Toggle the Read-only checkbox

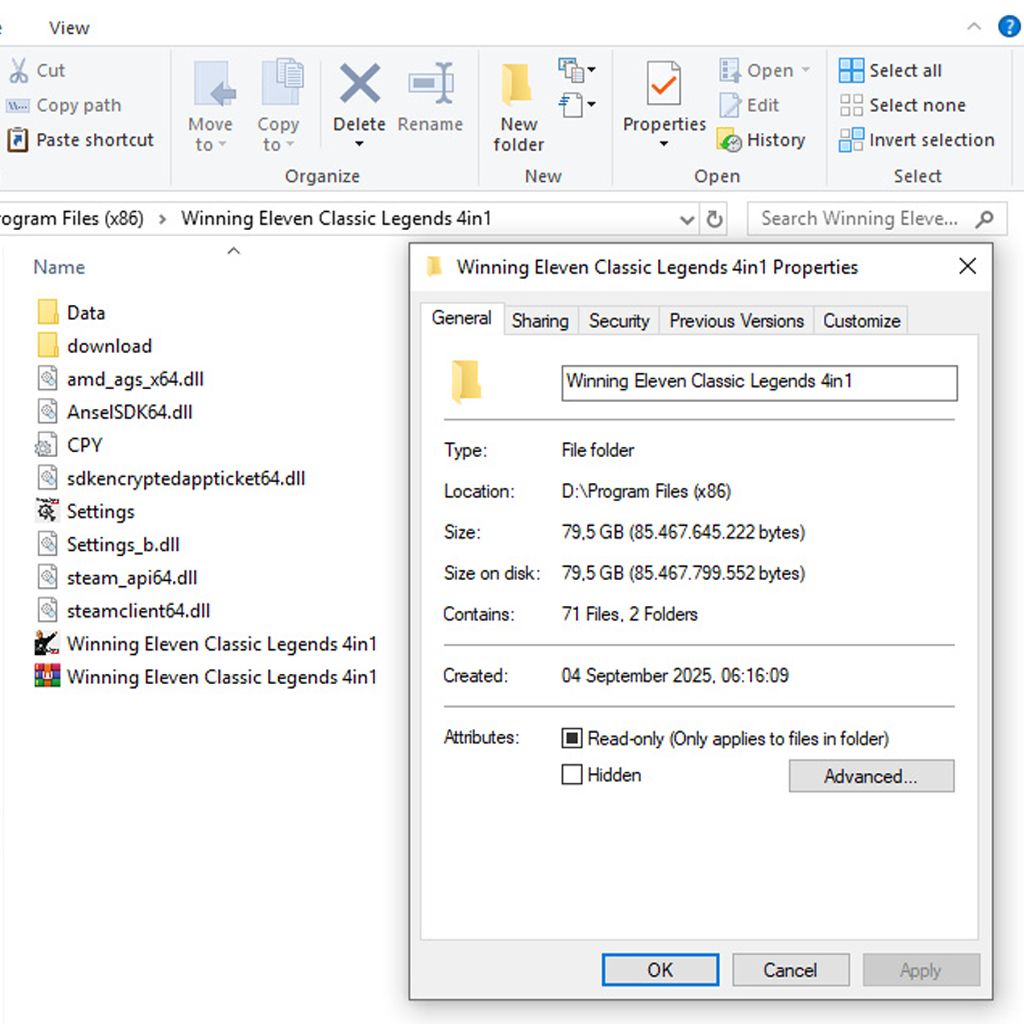coord(572,738)
